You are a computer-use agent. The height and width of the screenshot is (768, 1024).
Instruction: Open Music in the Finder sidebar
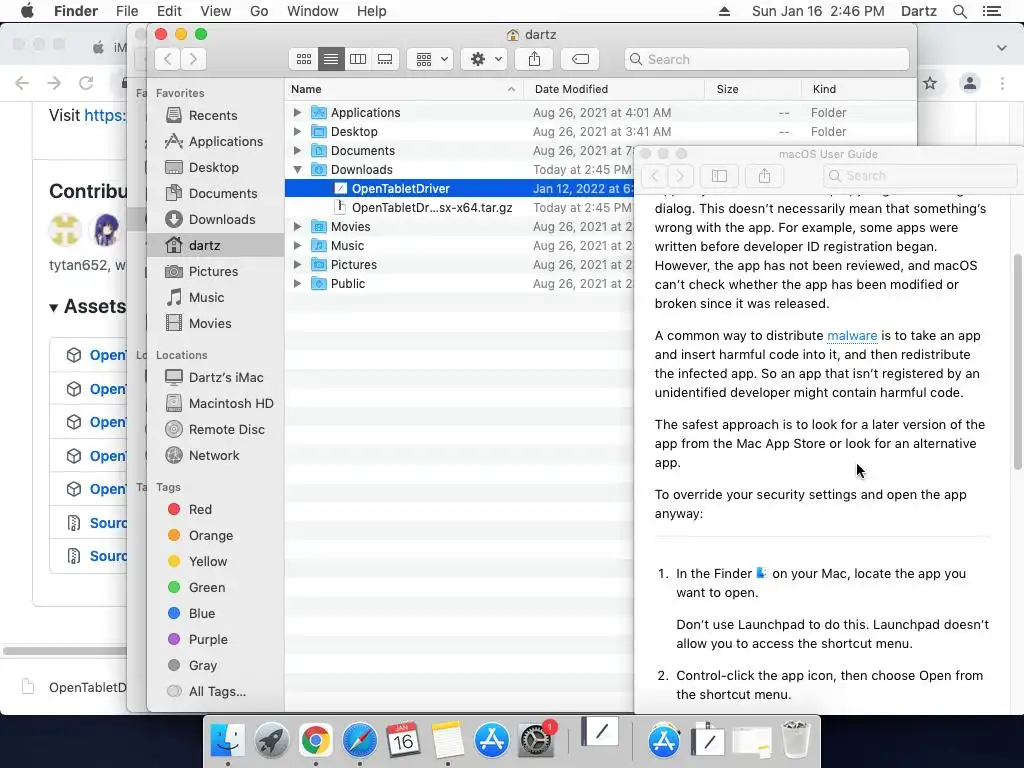click(x=195, y=298)
